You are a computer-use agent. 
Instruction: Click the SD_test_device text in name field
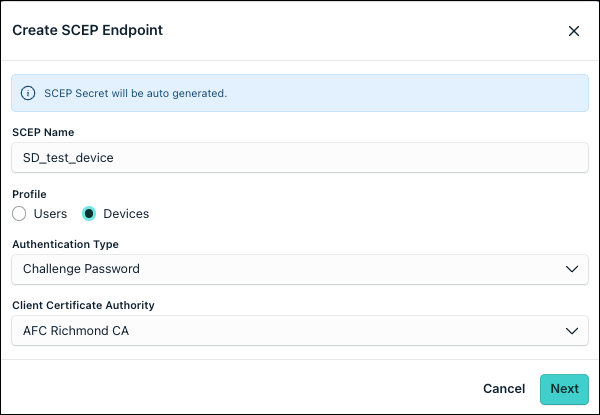coord(68,158)
